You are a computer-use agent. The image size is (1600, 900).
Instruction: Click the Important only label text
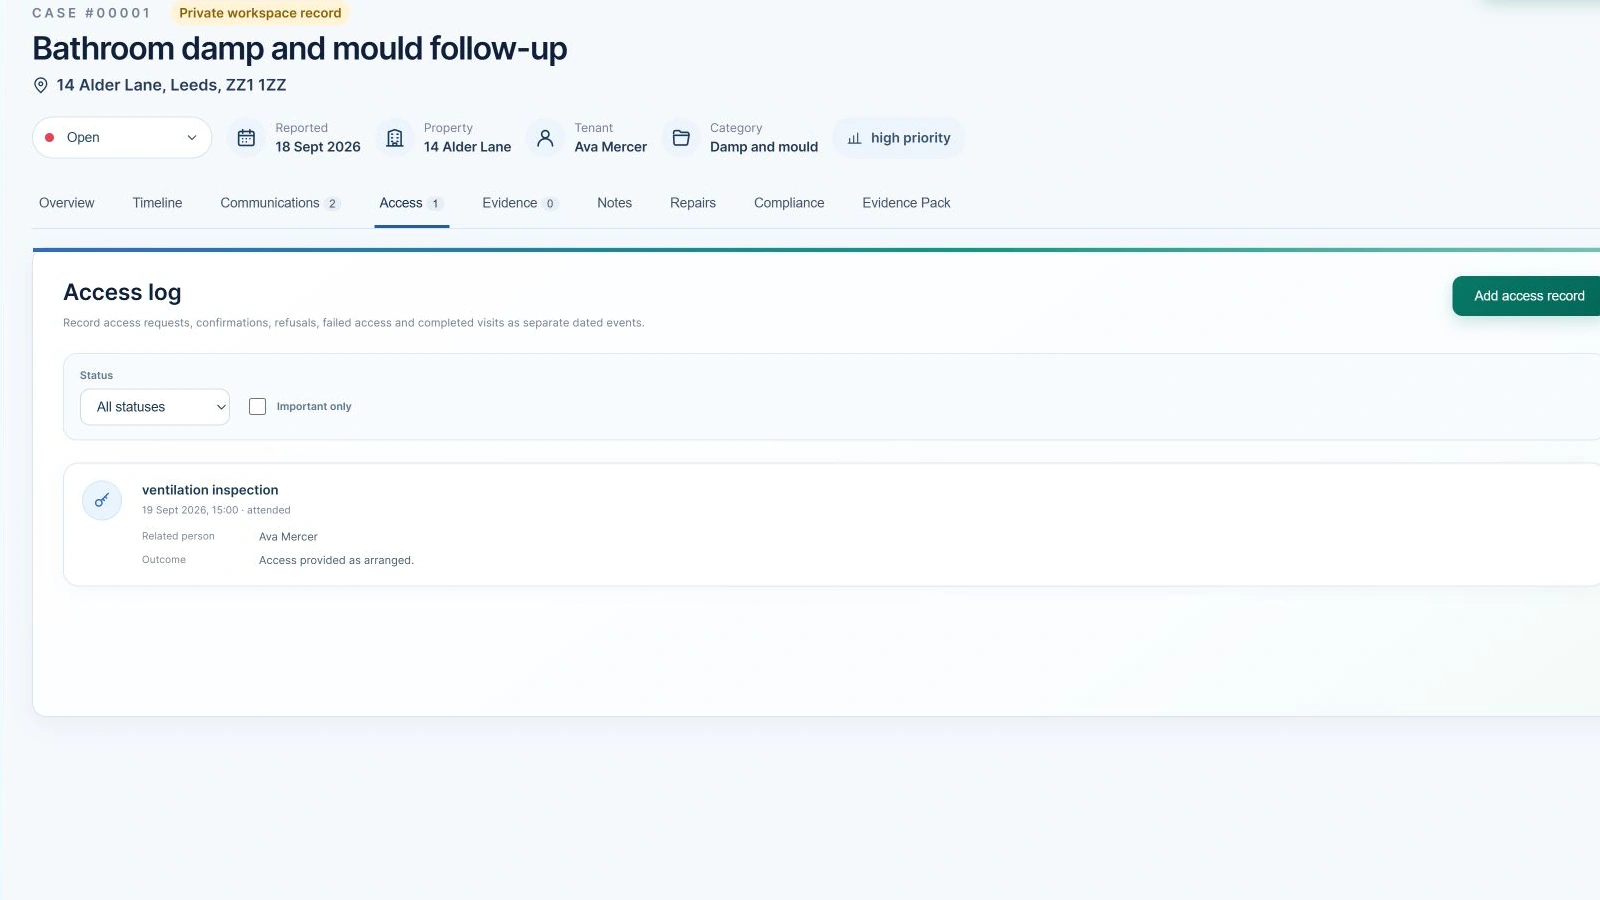coord(314,407)
